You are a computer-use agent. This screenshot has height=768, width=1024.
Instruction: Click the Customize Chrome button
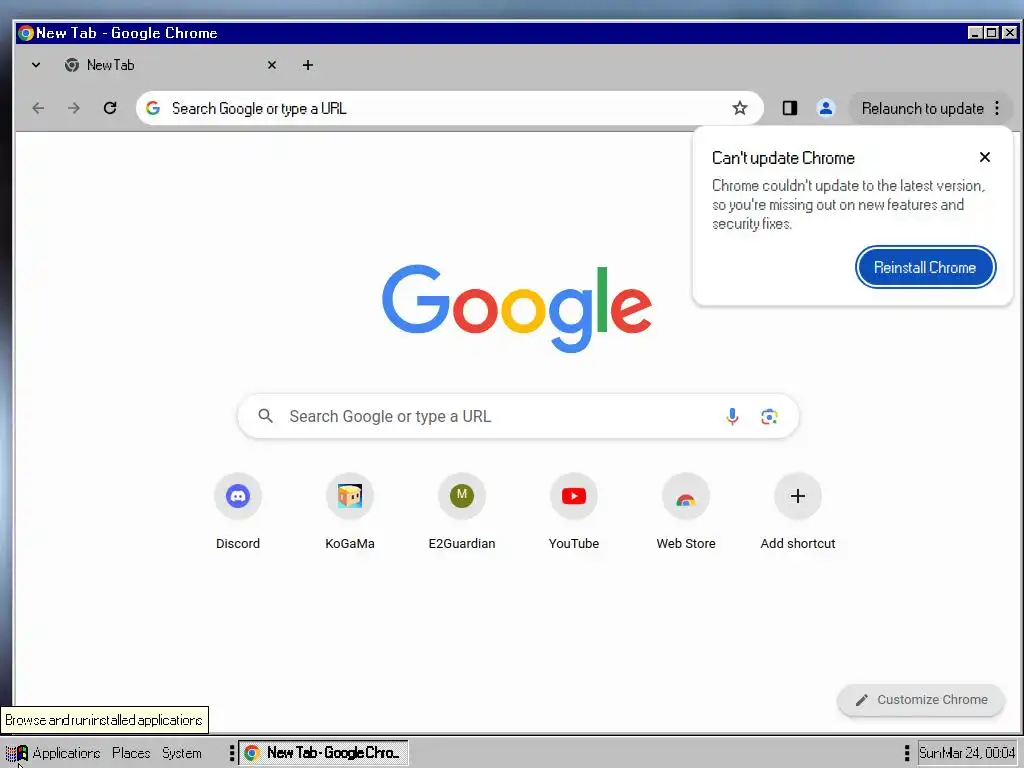921,699
